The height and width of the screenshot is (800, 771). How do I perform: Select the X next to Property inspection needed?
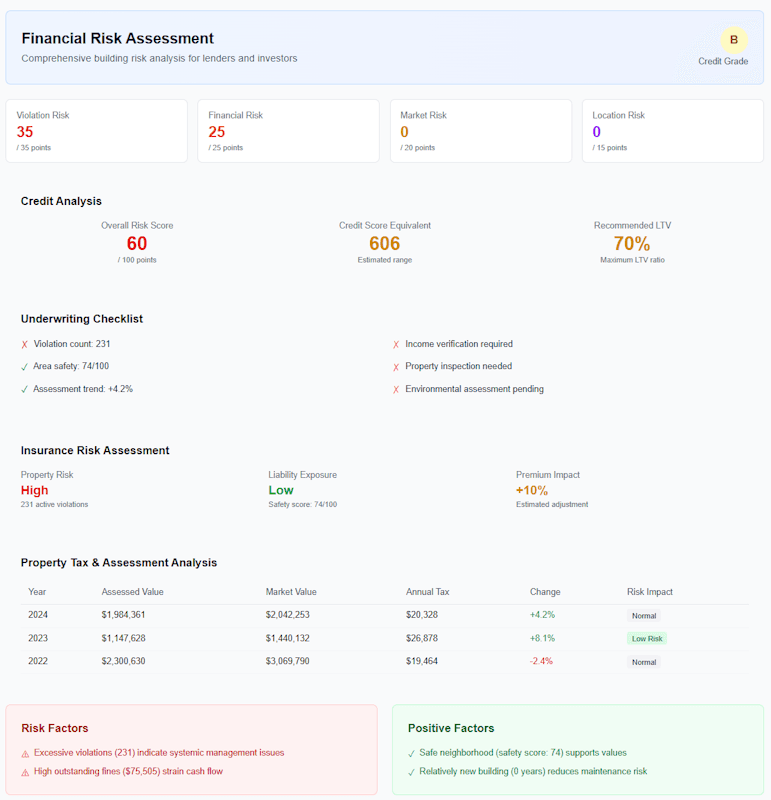click(x=397, y=366)
